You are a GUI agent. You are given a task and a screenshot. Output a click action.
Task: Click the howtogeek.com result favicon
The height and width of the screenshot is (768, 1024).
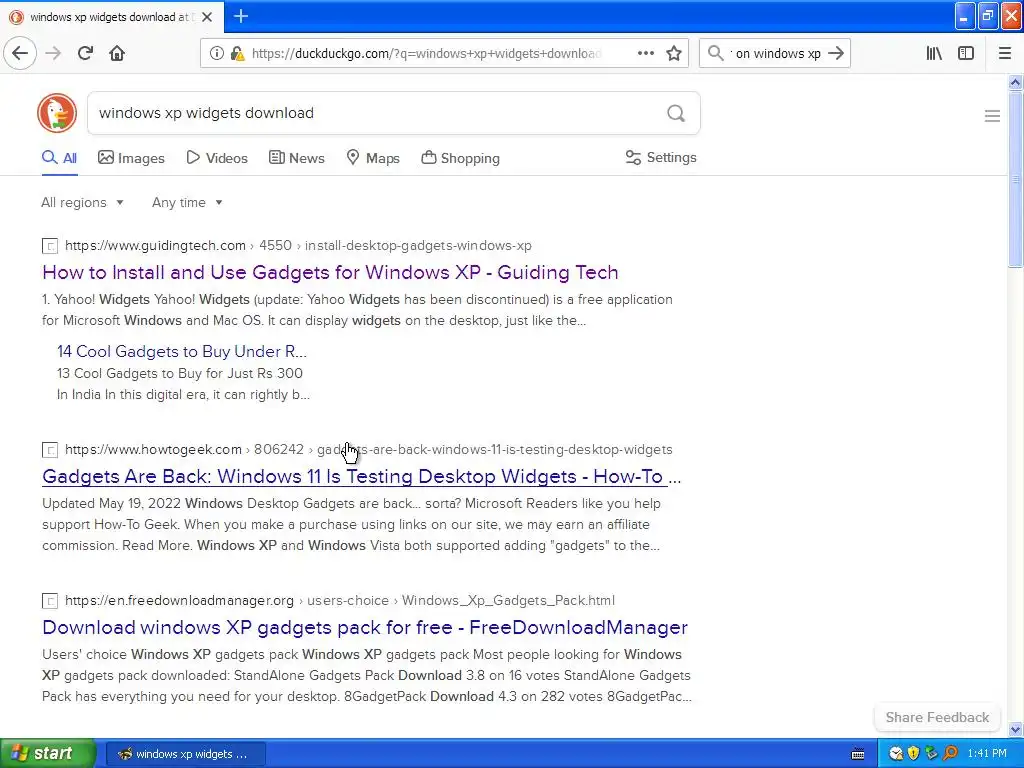50,450
